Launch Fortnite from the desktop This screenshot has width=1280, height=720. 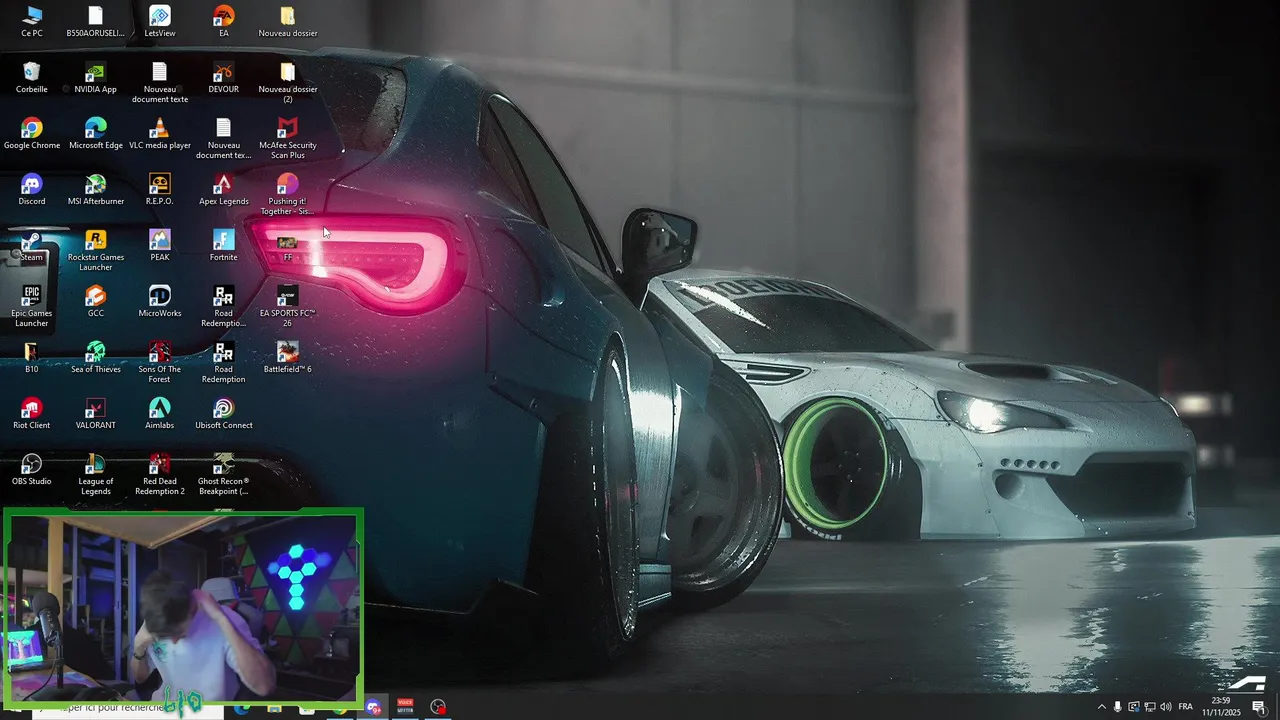[x=224, y=246]
